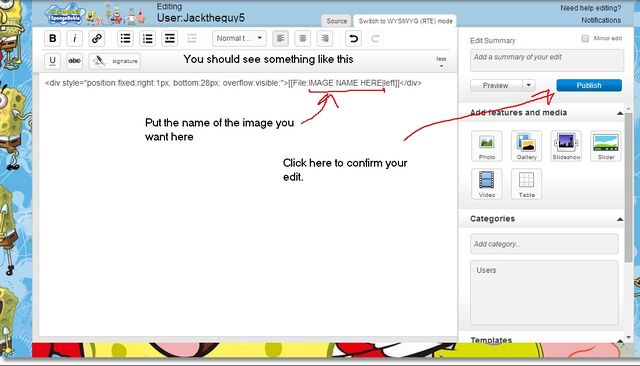Insert numbered list

pos(147,38)
